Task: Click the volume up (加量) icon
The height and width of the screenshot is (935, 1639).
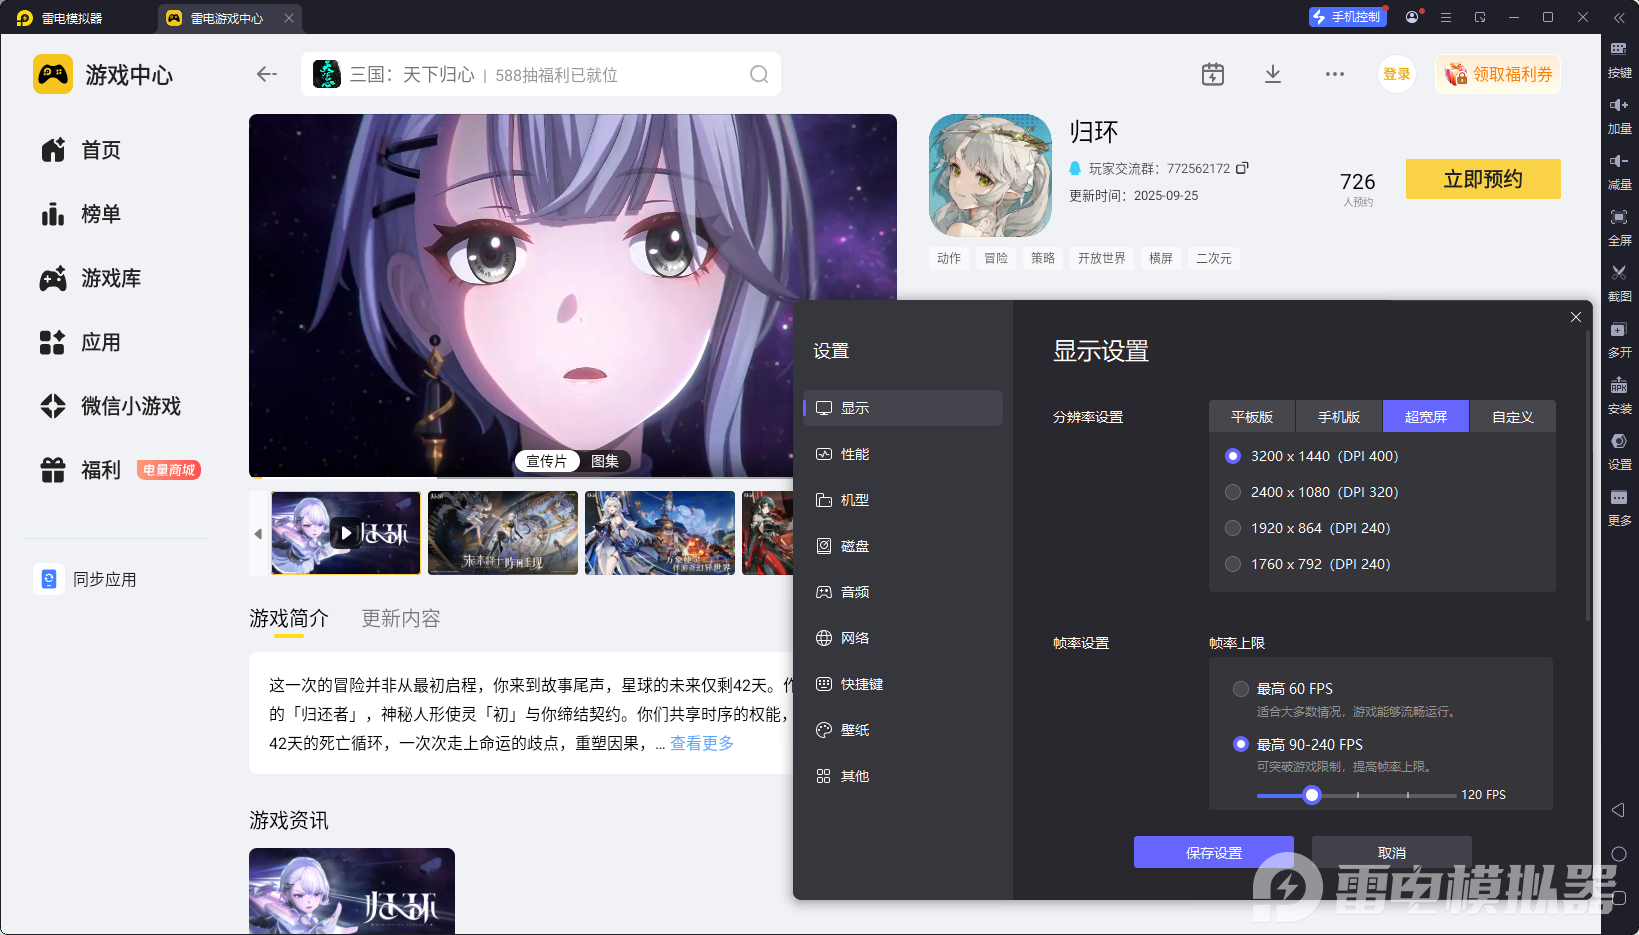Action: click(x=1619, y=105)
